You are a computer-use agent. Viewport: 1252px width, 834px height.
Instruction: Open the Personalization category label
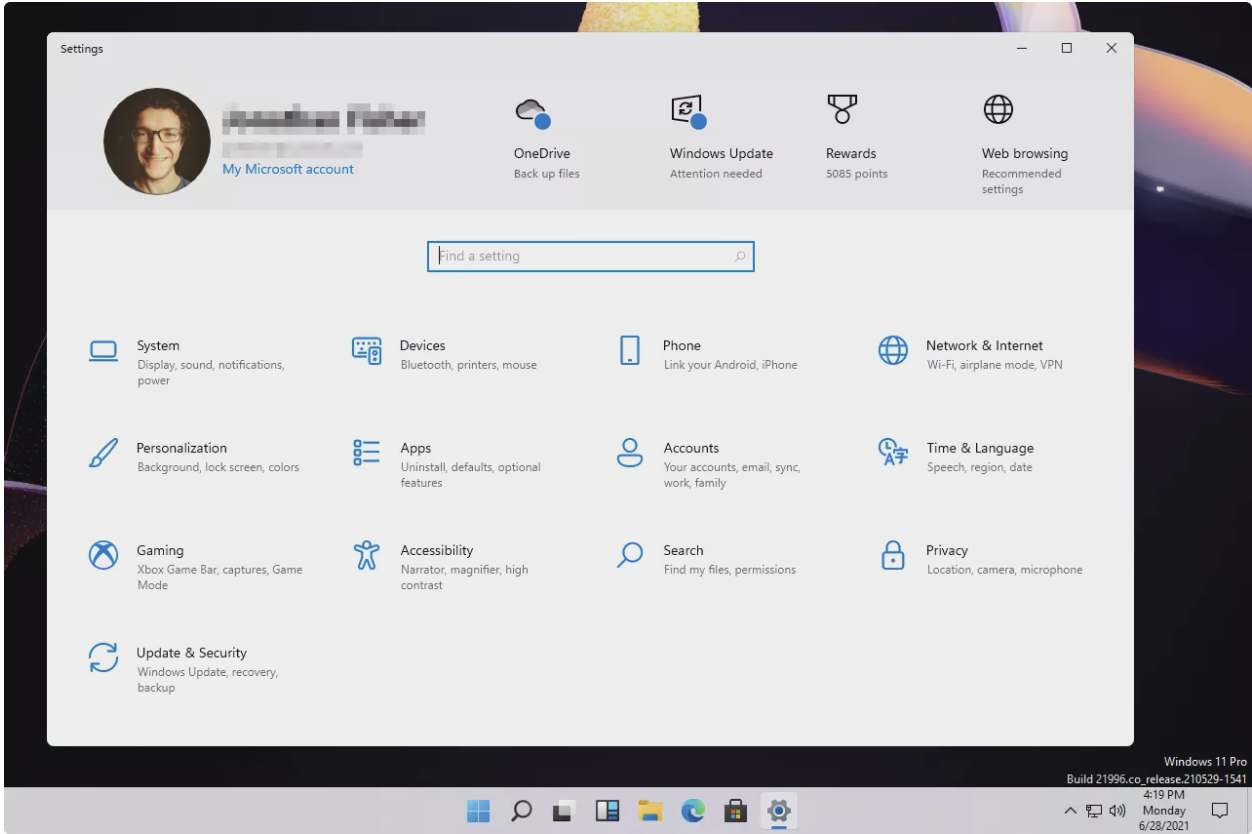pos(182,448)
